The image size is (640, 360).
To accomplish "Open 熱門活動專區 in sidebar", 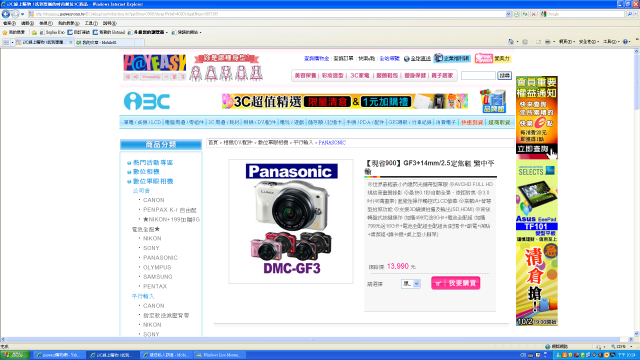I will (153, 162).
